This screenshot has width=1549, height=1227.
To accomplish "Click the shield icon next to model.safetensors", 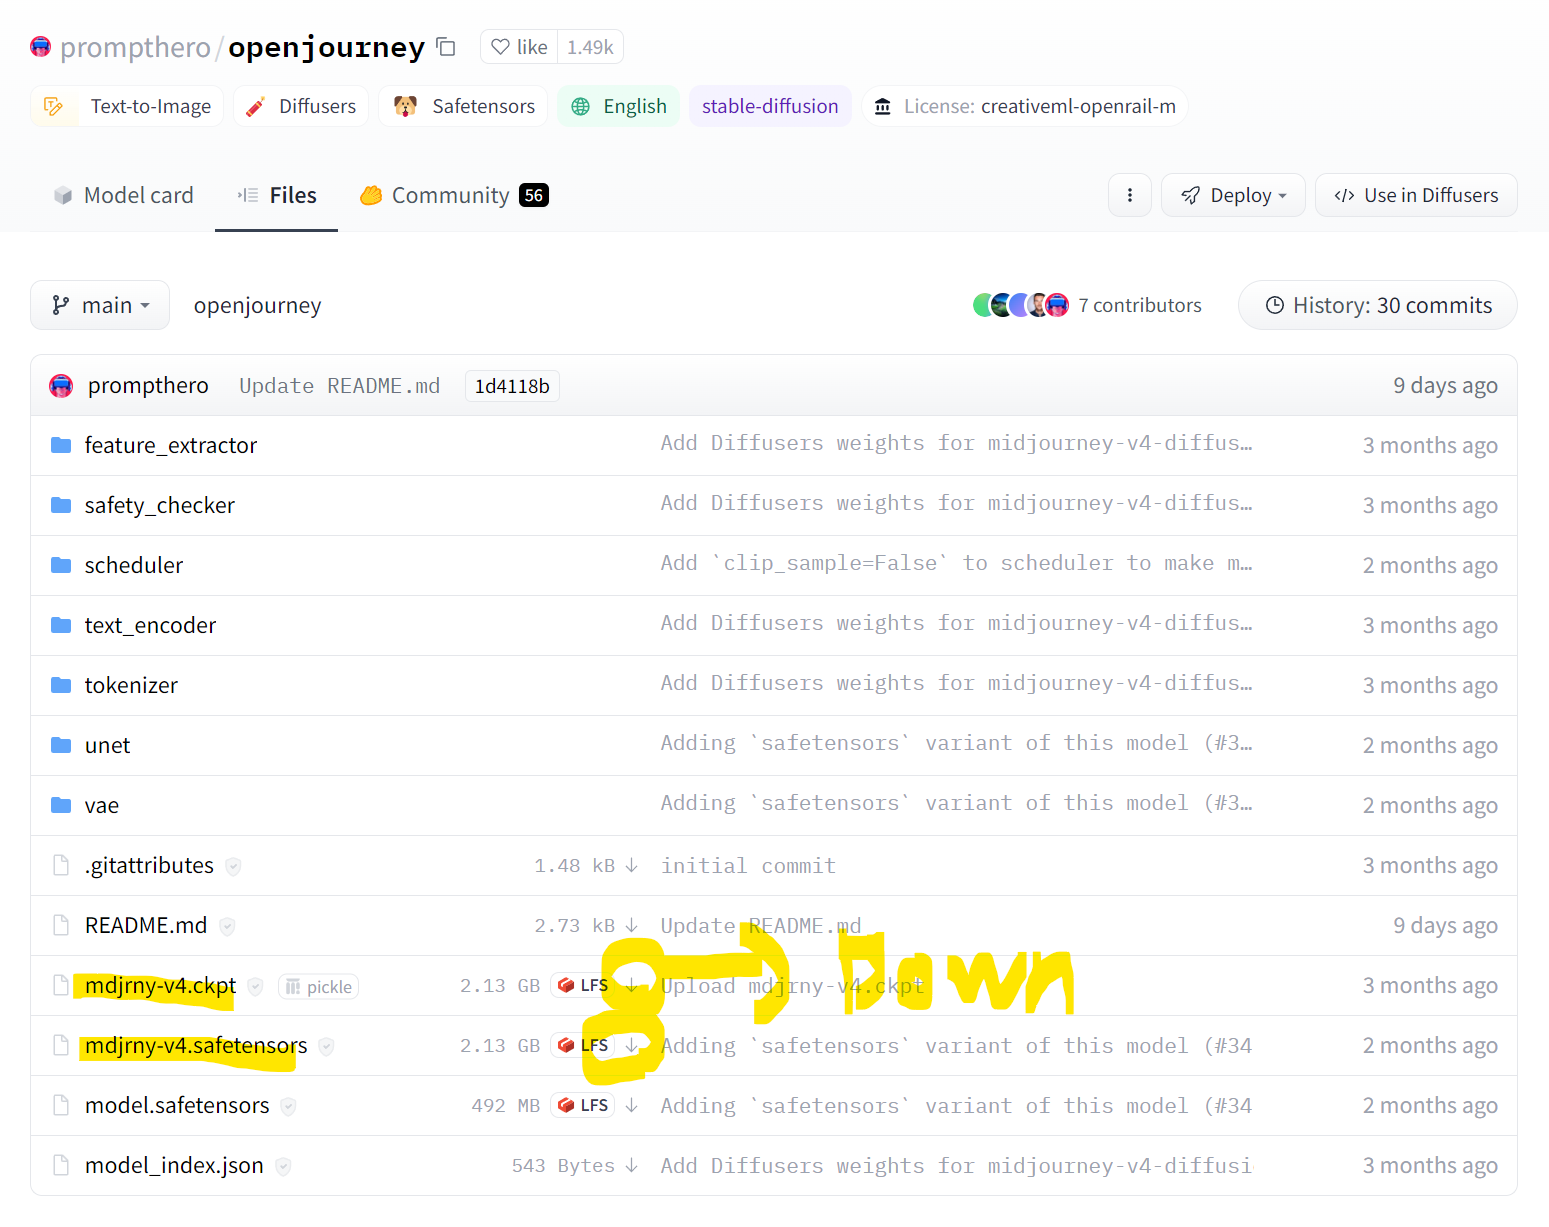I will pyautogui.click(x=288, y=1107).
